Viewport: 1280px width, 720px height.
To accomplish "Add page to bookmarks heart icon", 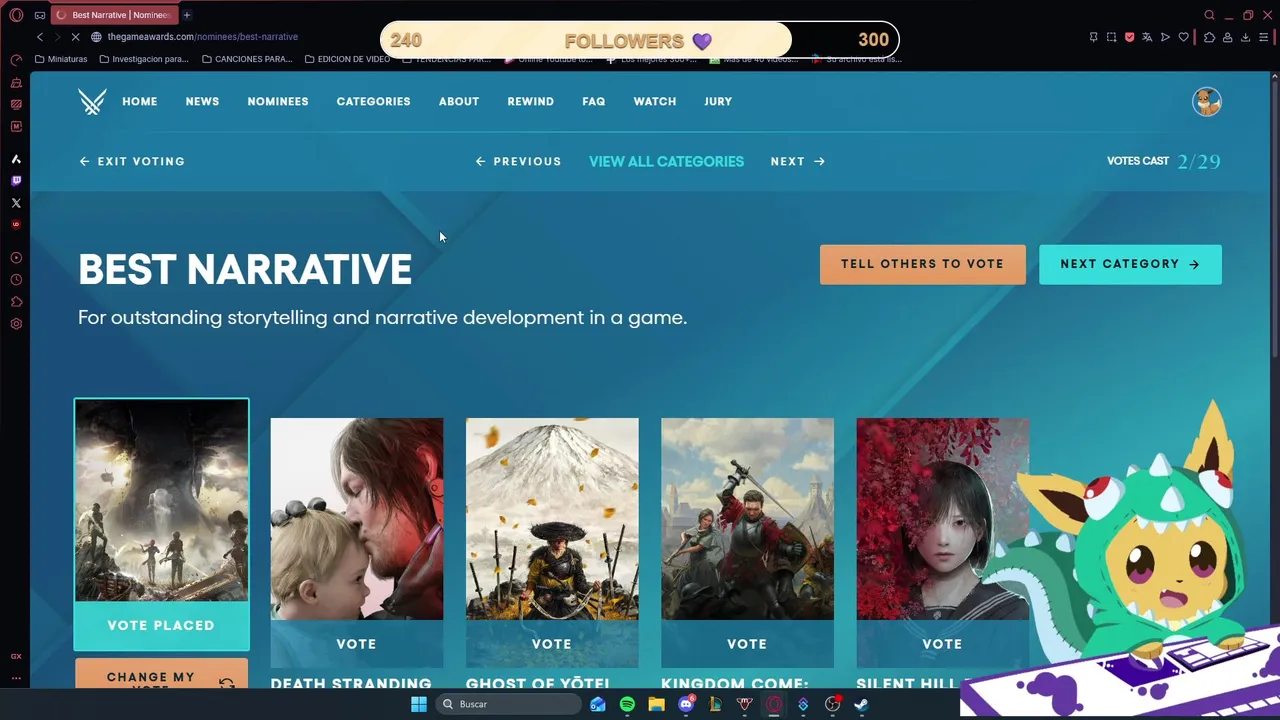I will (x=1184, y=37).
